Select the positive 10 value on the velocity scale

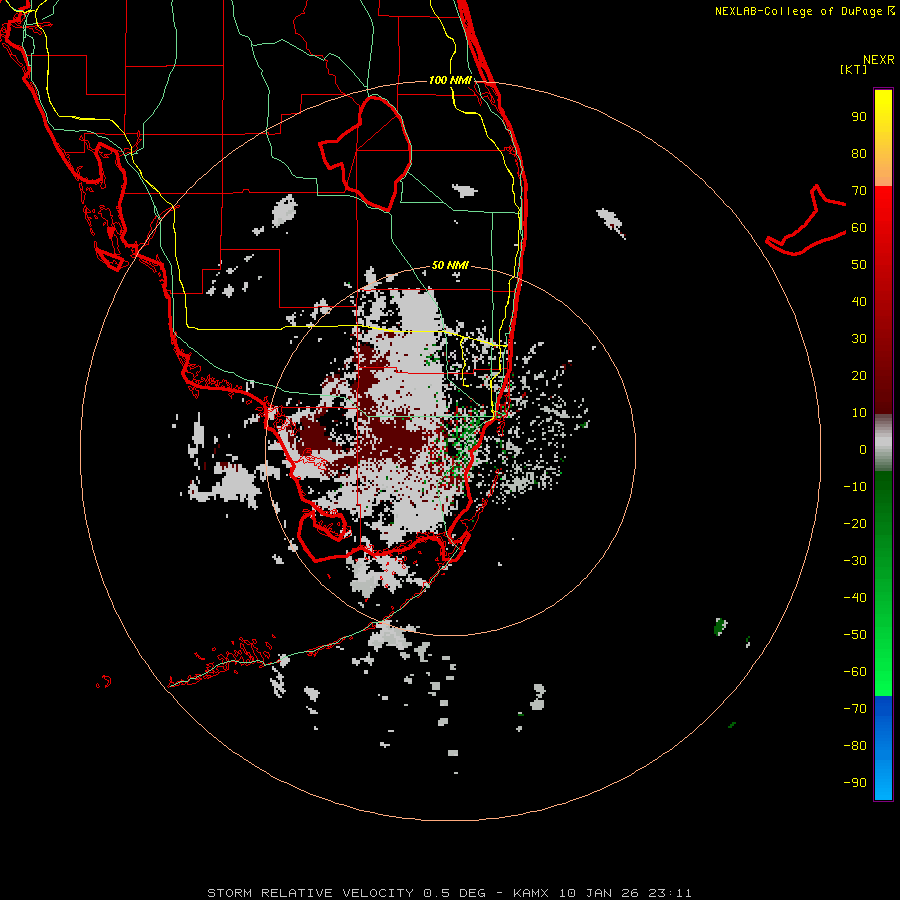tap(859, 413)
